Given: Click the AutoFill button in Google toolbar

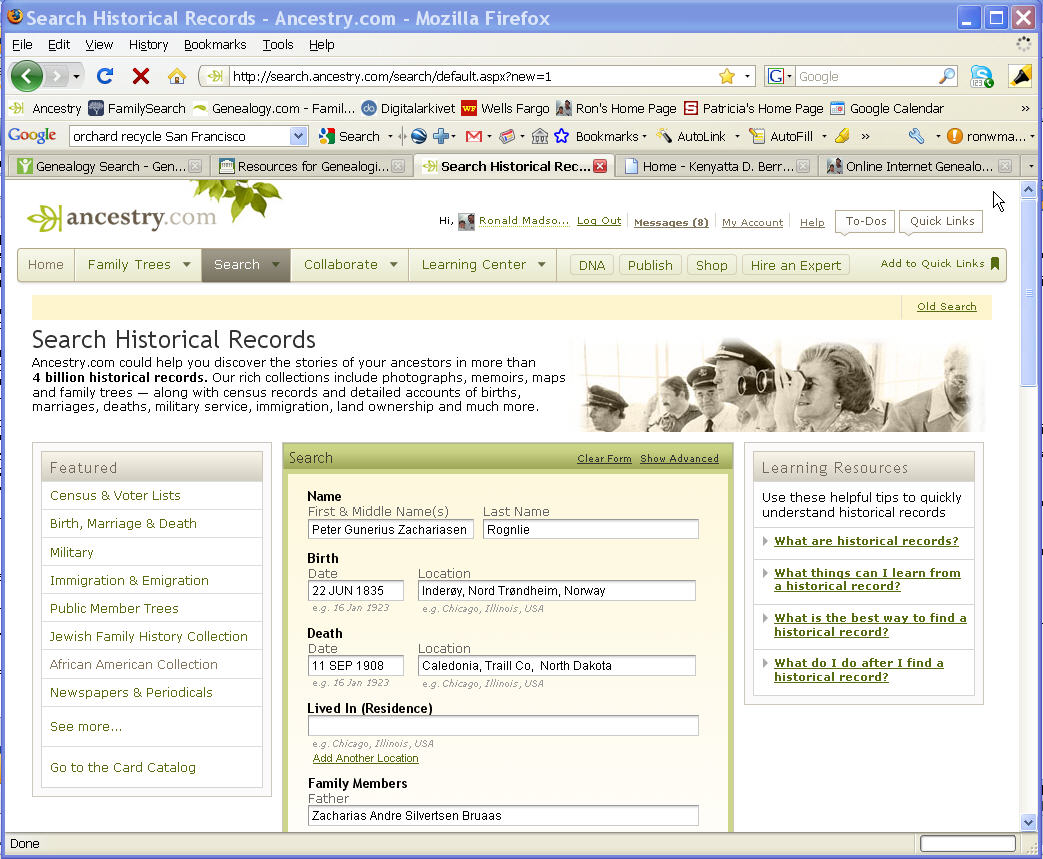Looking at the screenshot, I should (x=781, y=136).
